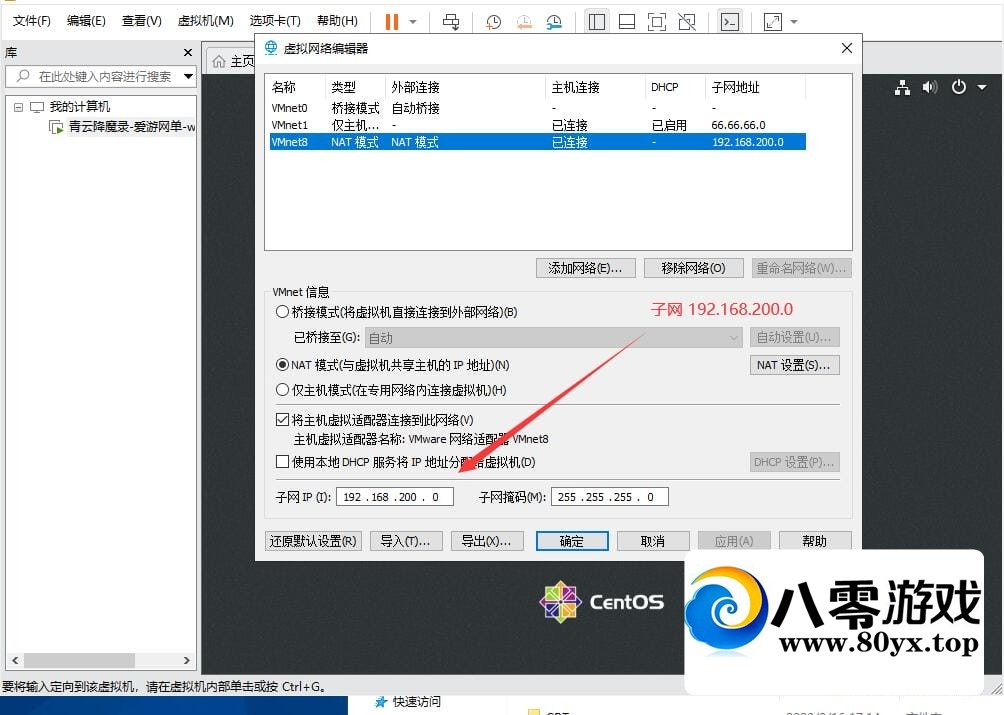Viewport: 1004px width, 715px height.
Task: Send Ctrl+Alt+Del to the virtual machine icon
Action: coord(451,22)
